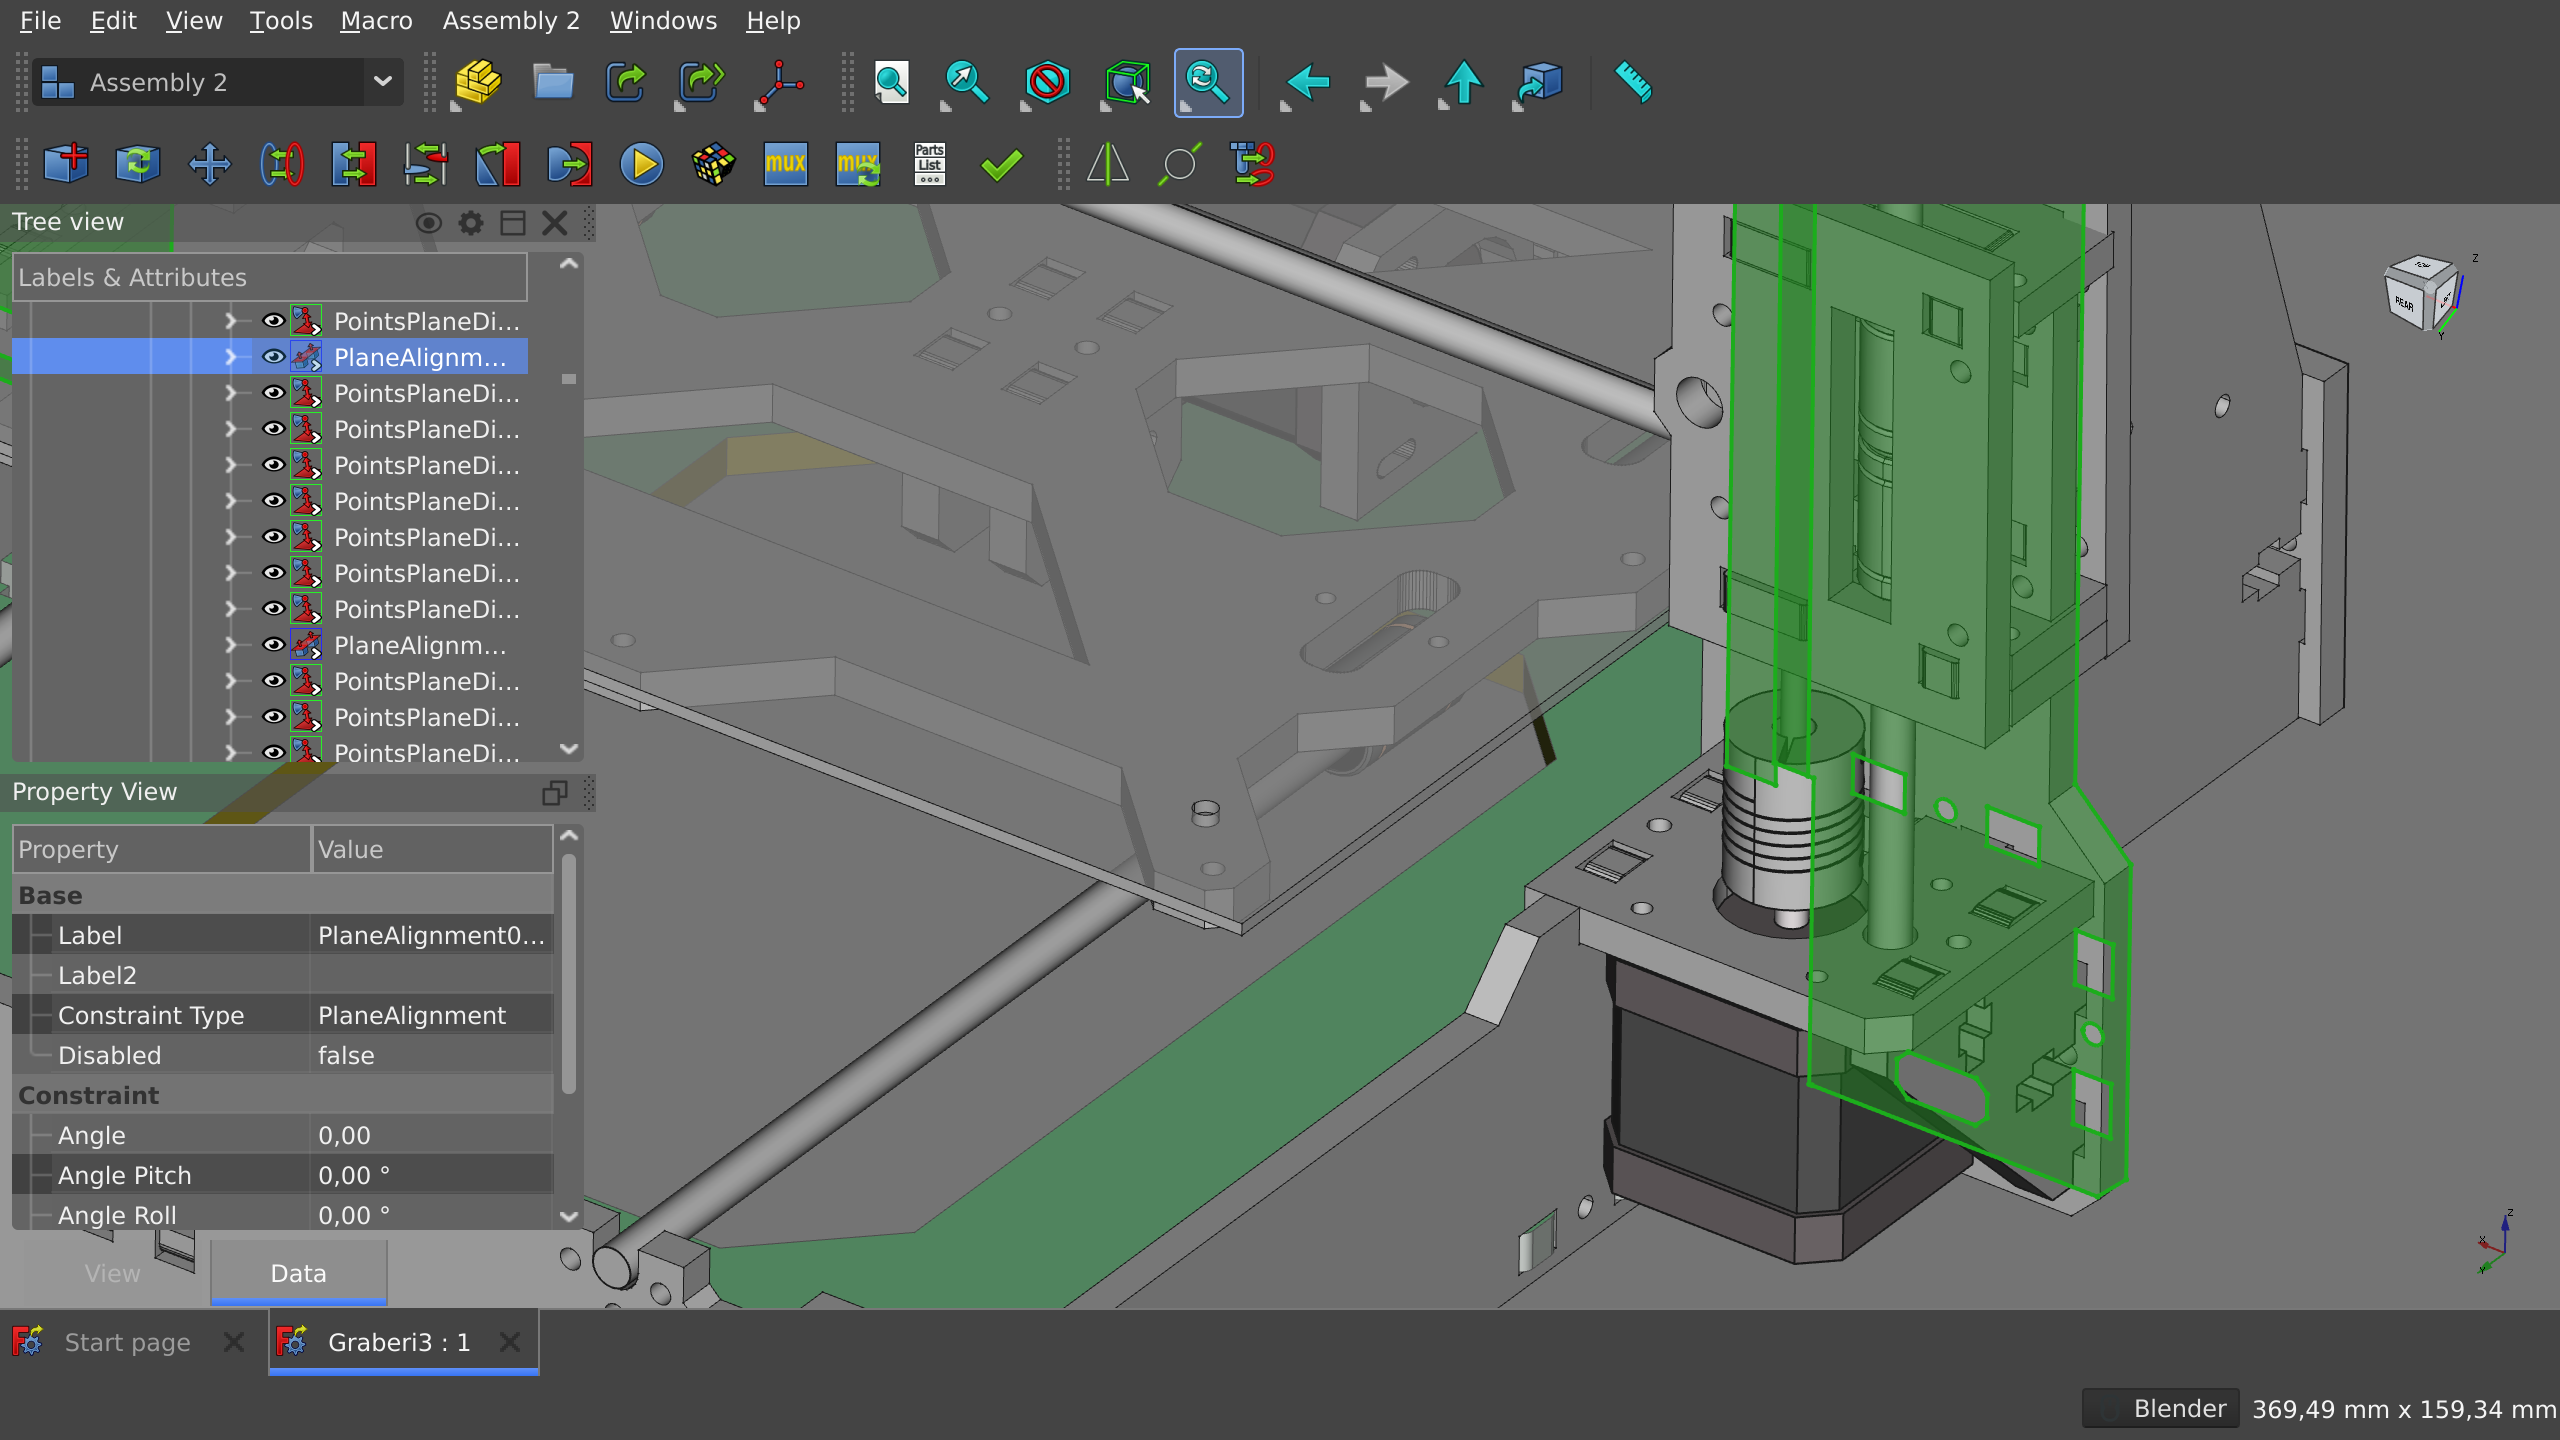Image resolution: width=2560 pixels, height=1440 pixels.
Task: Click the mux assembly icon
Action: [786, 164]
